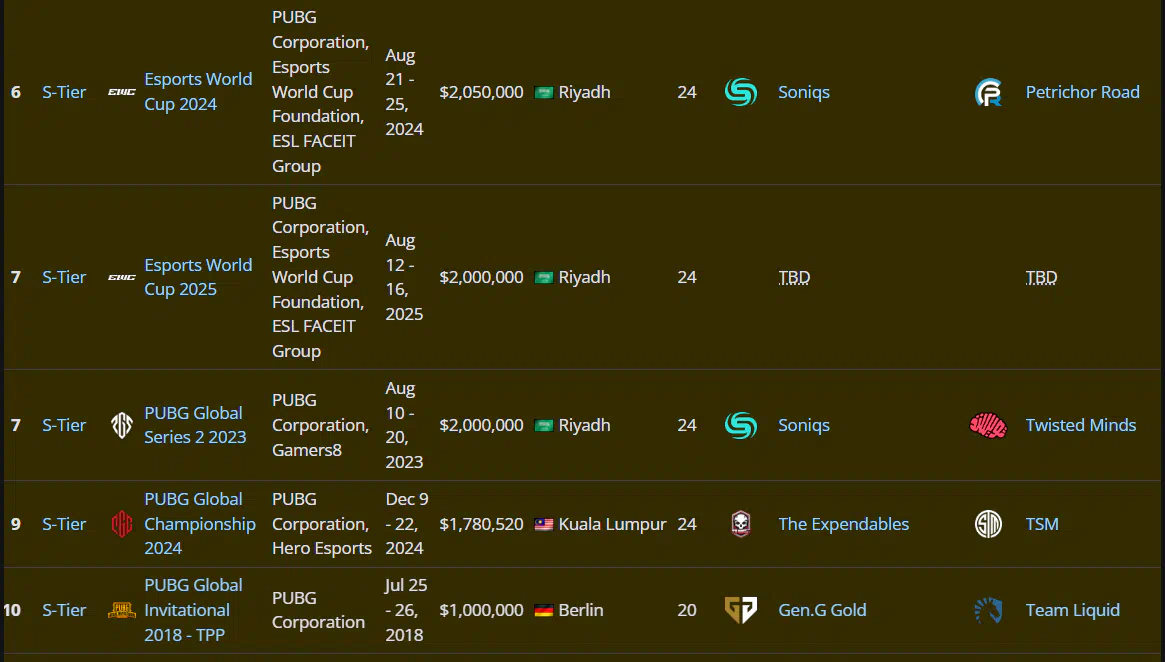Screen dimensions: 1165x662
Task: Click the TSM team logo
Action: tap(988, 524)
